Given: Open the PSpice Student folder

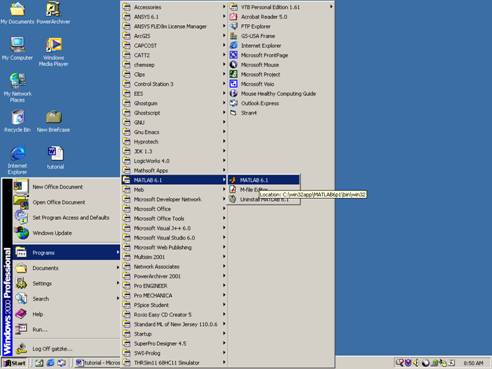Looking at the screenshot, I should coord(174,305).
